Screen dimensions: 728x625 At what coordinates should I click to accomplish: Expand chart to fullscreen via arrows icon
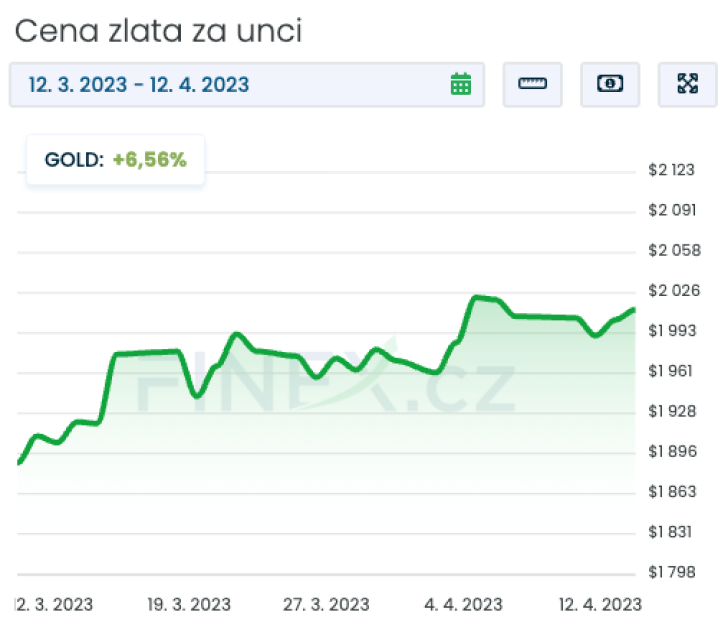pos(688,85)
